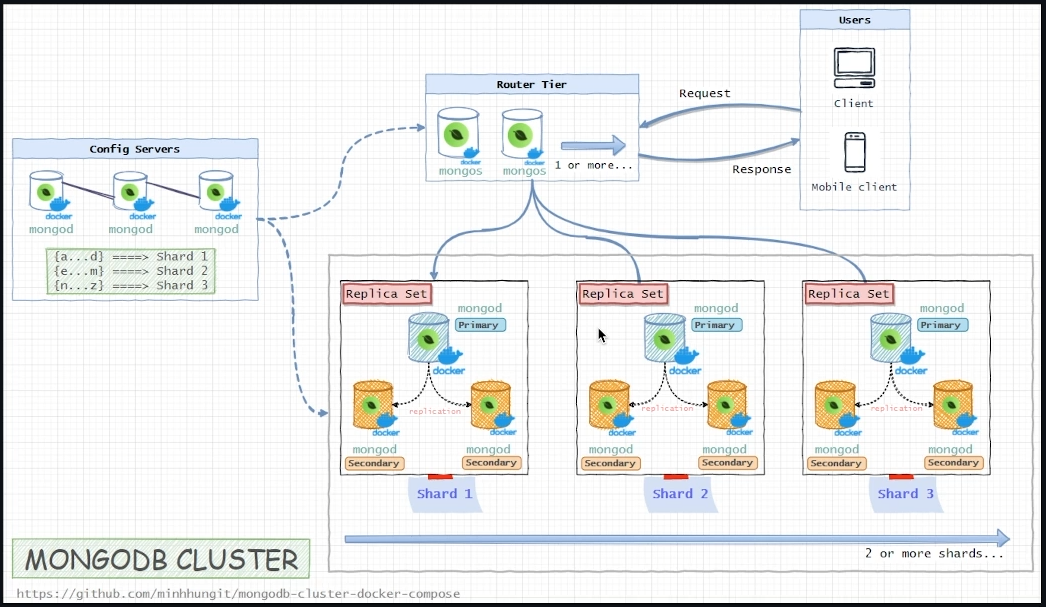
Task: Open the github.com/minhhungit mongodb-cluster link
Action: [x=238, y=593]
